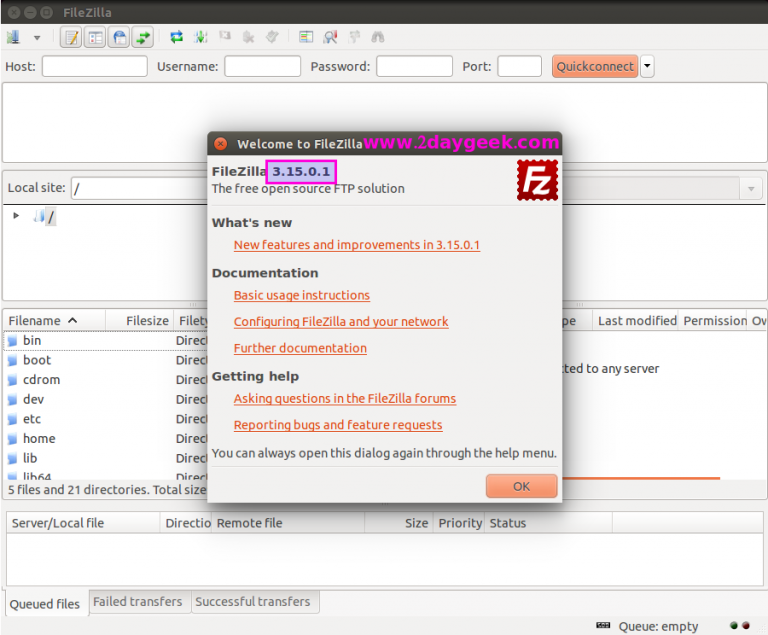Open Configuring FileZilla and your network link

(x=341, y=322)
